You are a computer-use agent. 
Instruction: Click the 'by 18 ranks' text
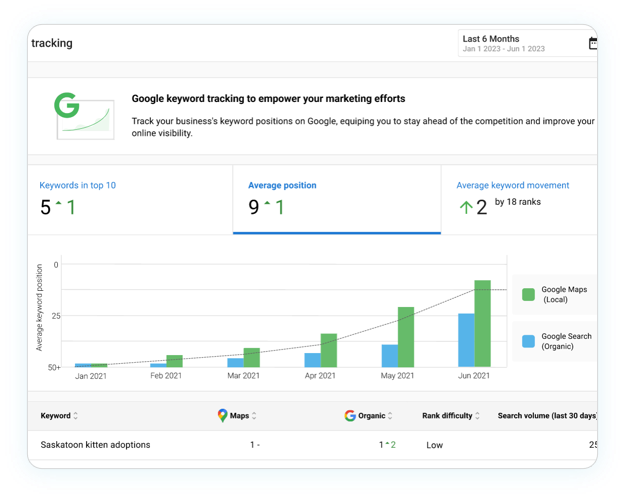pyautogui.click(x=518, y=202)
